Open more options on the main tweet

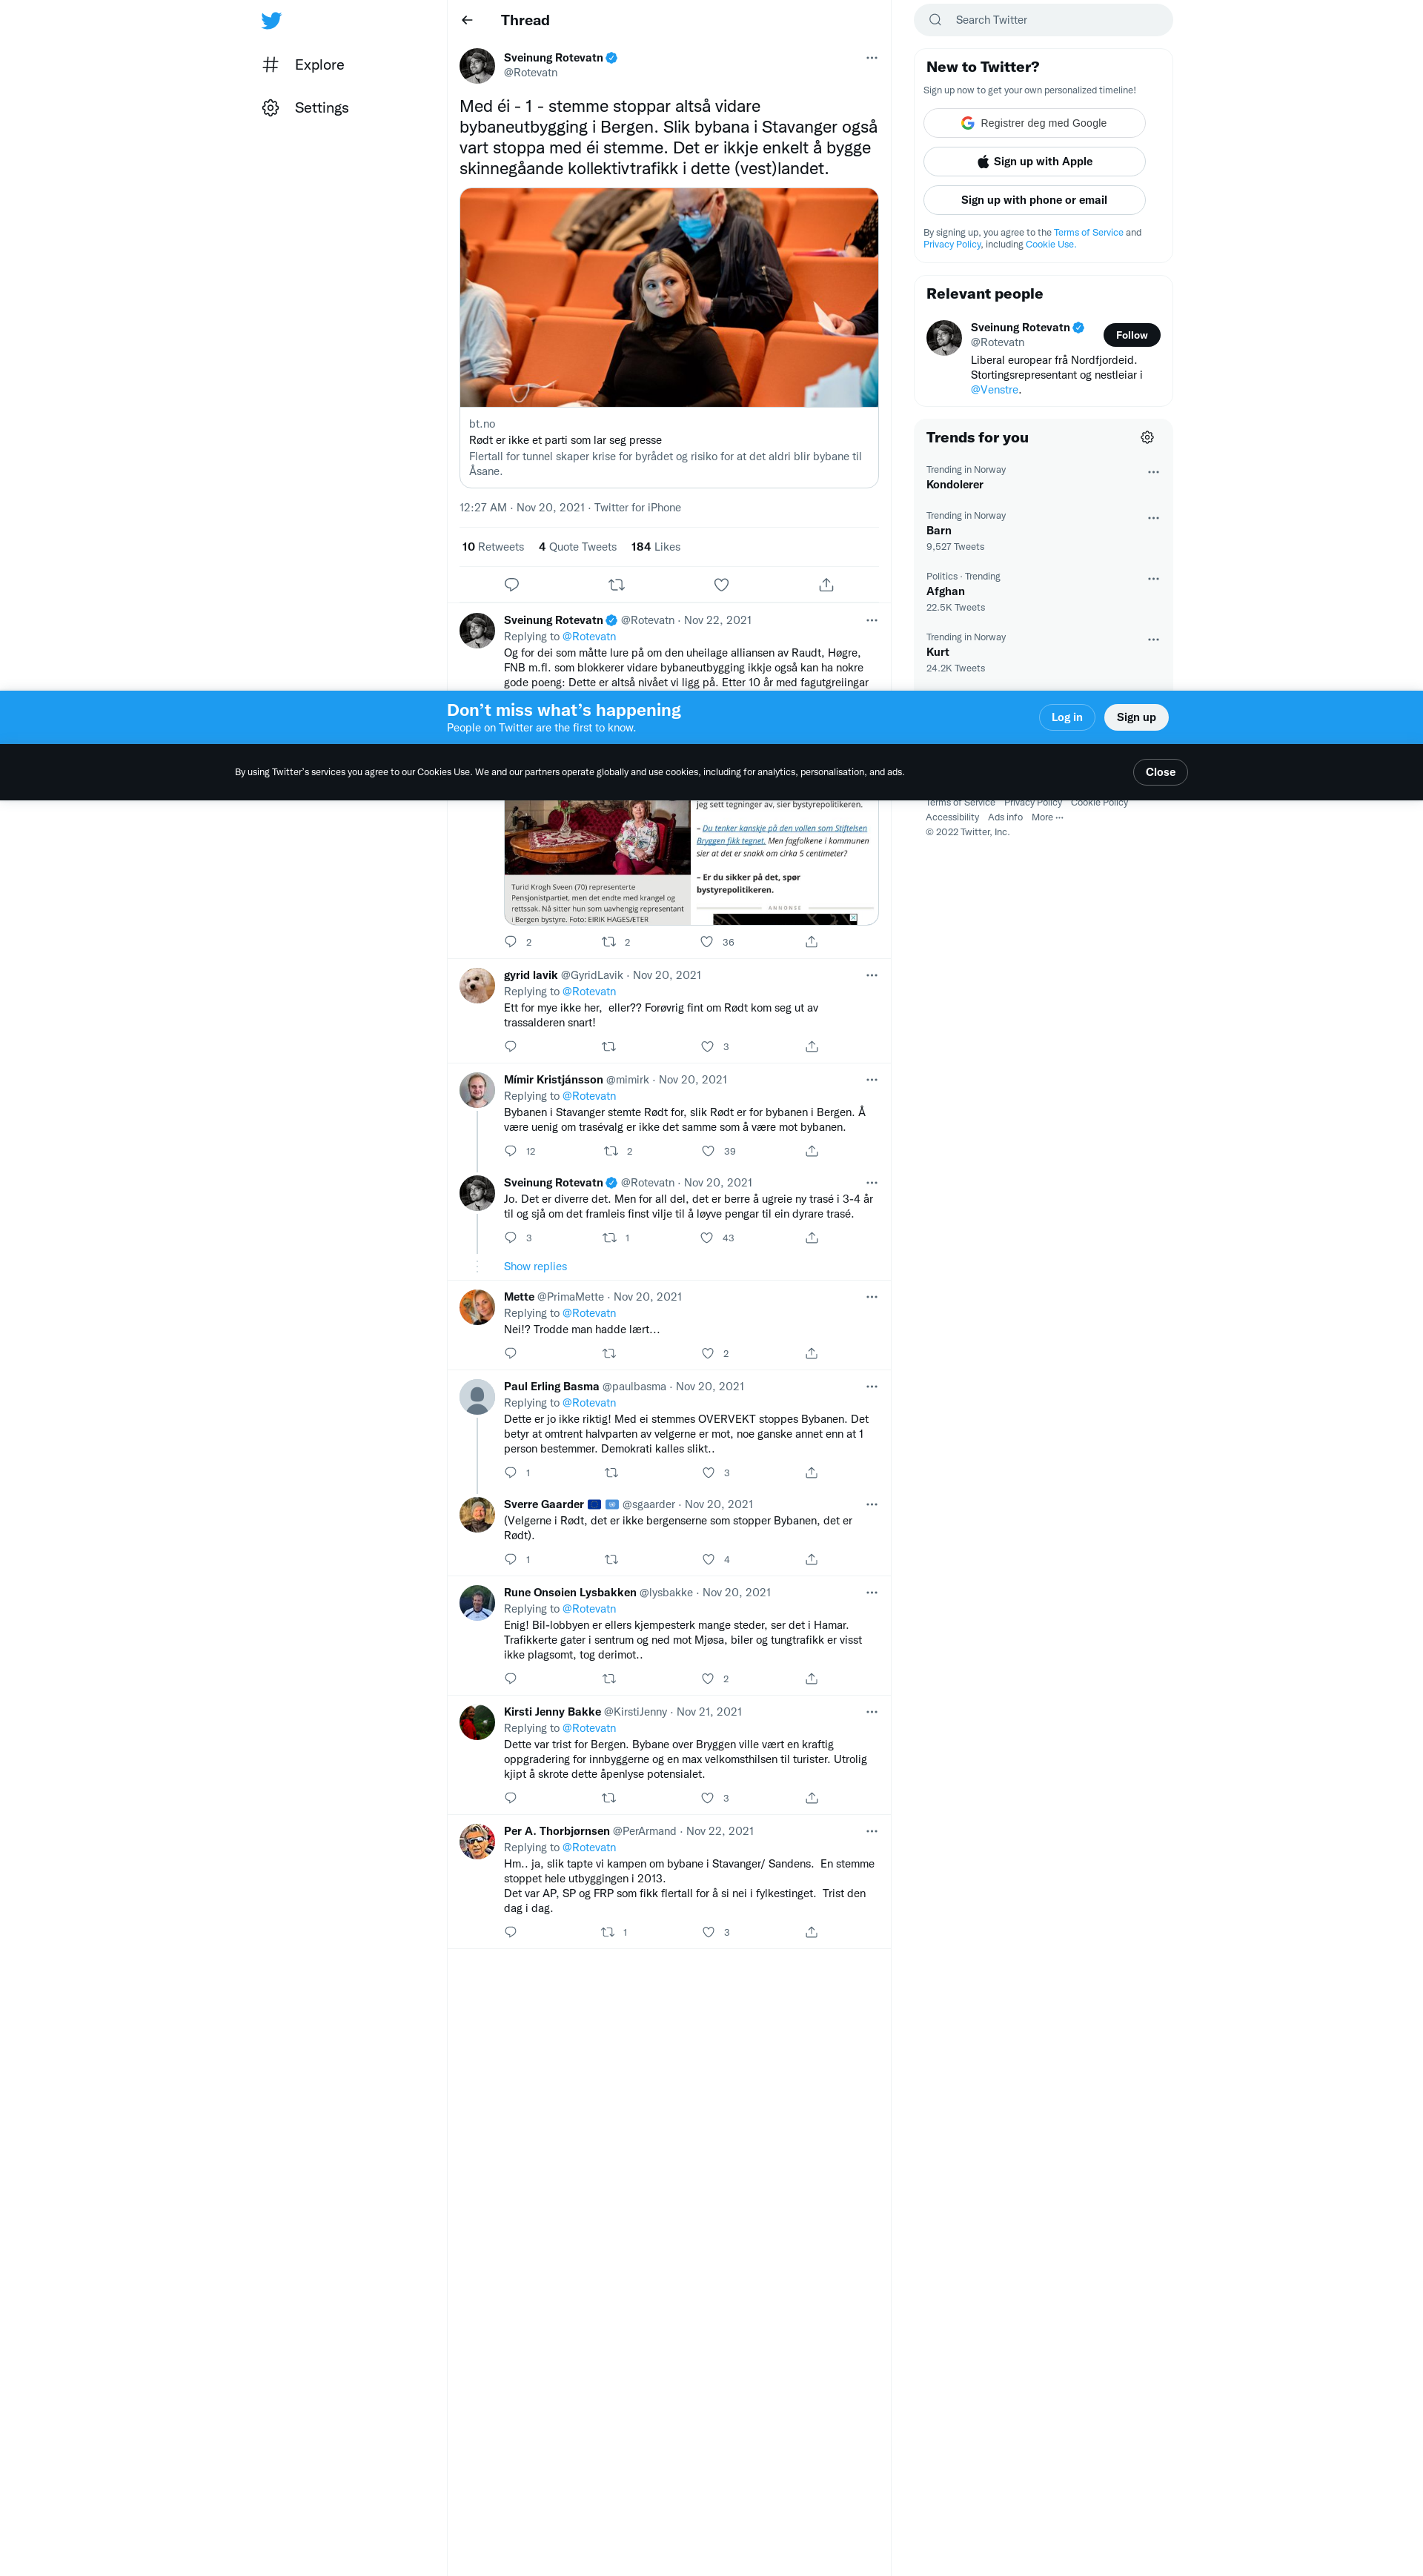871,58
